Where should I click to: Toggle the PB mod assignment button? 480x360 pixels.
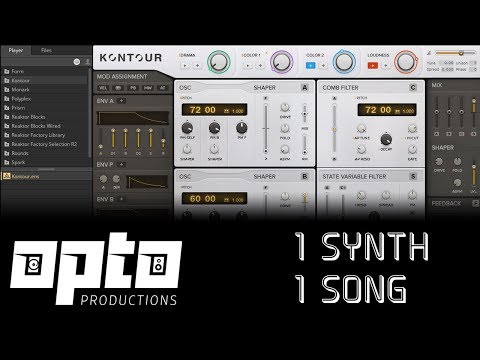(133, 88)
